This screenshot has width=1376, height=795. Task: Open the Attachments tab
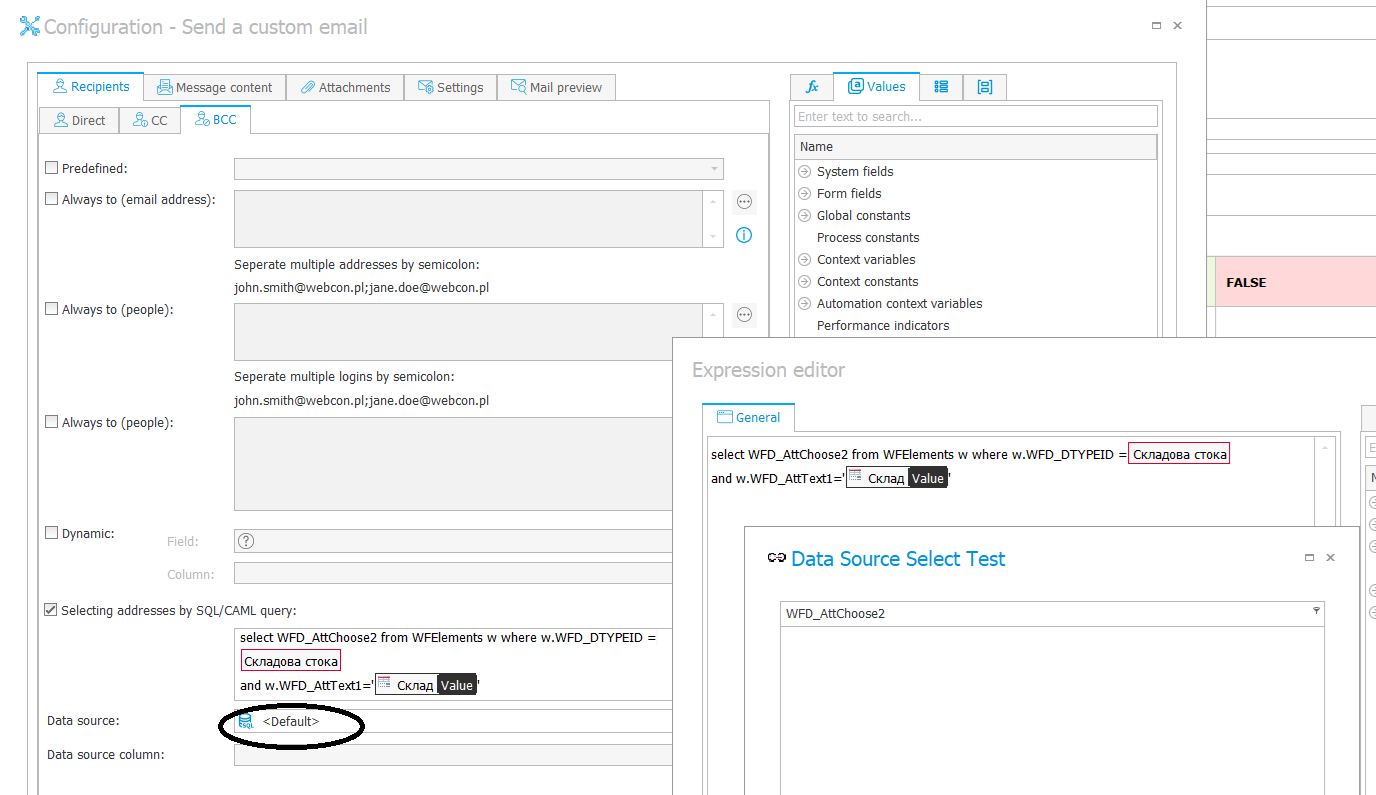tap(345, 88)
